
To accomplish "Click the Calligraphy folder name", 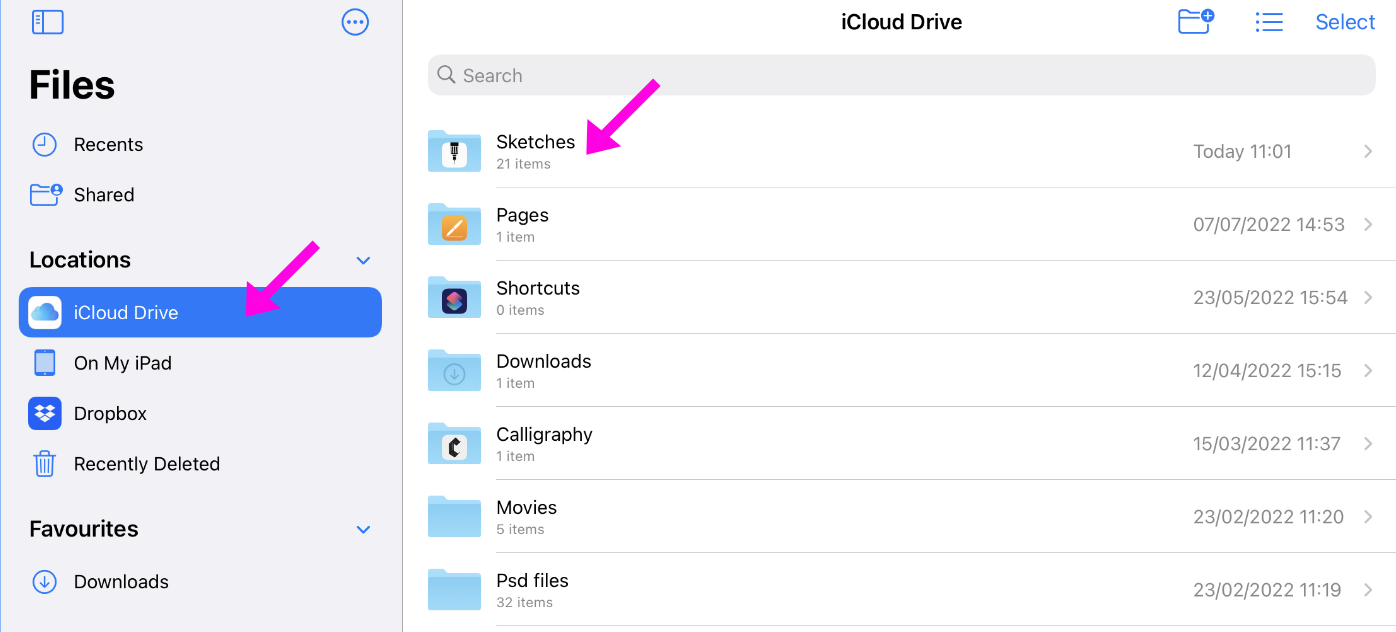I will [x=544, y=434].
